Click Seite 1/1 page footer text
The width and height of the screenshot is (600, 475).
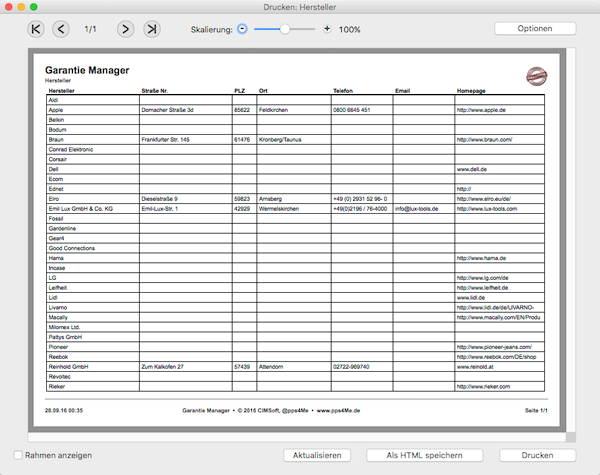(536, 410)
